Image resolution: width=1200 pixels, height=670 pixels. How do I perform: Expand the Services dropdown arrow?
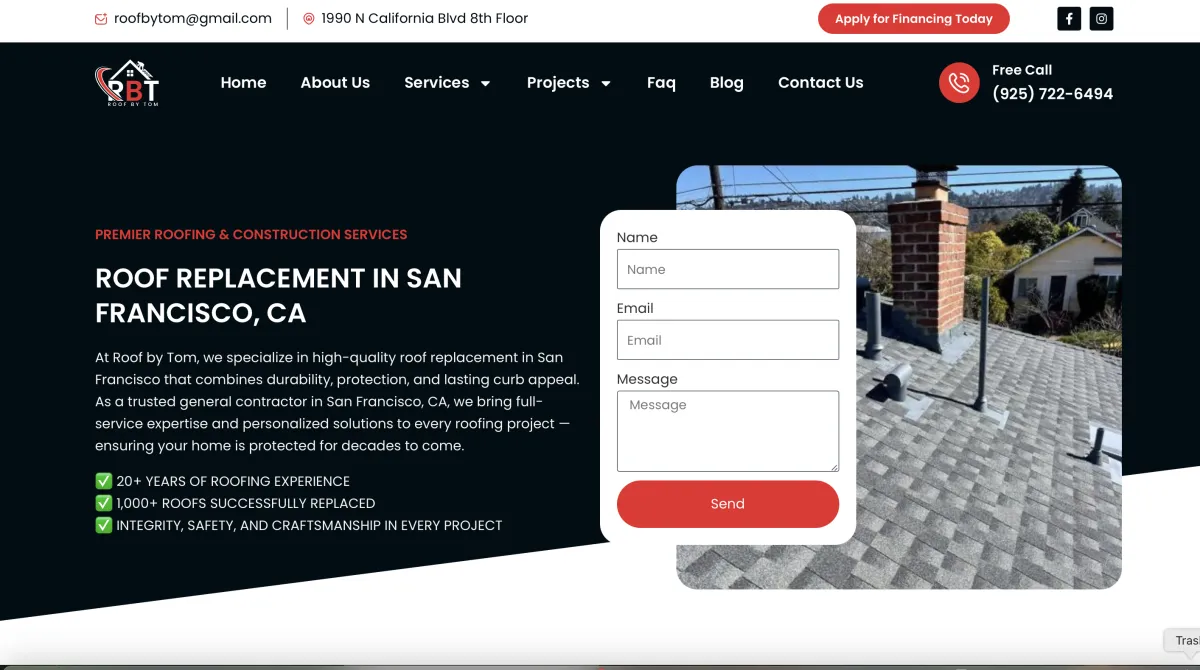coord(486,83)
